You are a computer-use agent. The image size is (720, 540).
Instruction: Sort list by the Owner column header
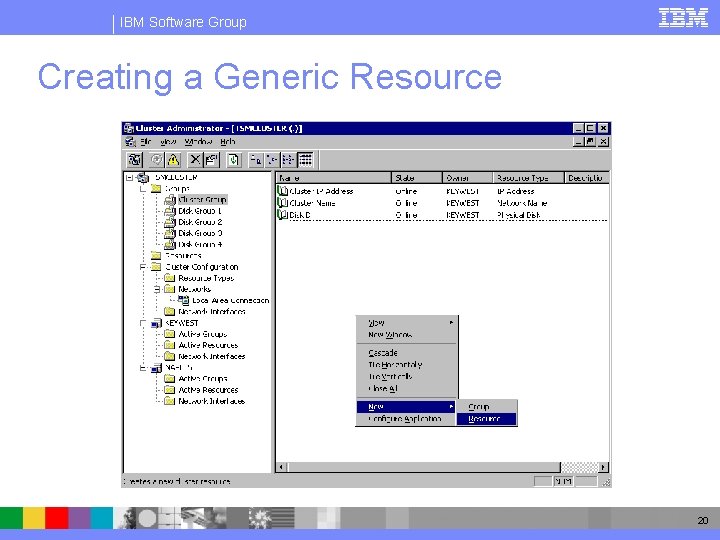[x=467, y=178]
